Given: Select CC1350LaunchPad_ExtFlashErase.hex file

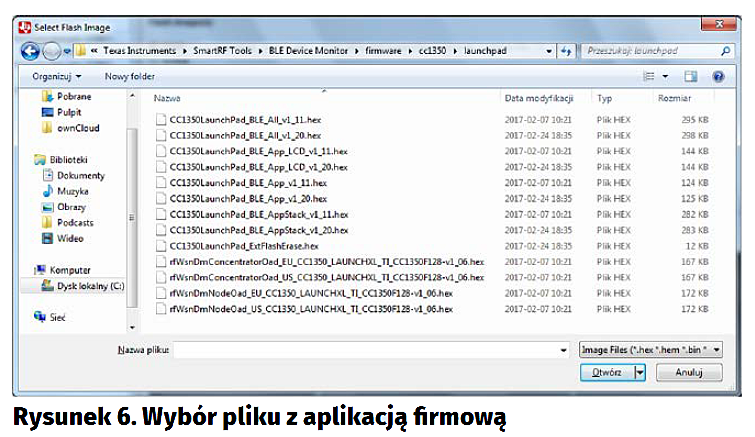Looking at the screenshot, I should coord(244,246).
